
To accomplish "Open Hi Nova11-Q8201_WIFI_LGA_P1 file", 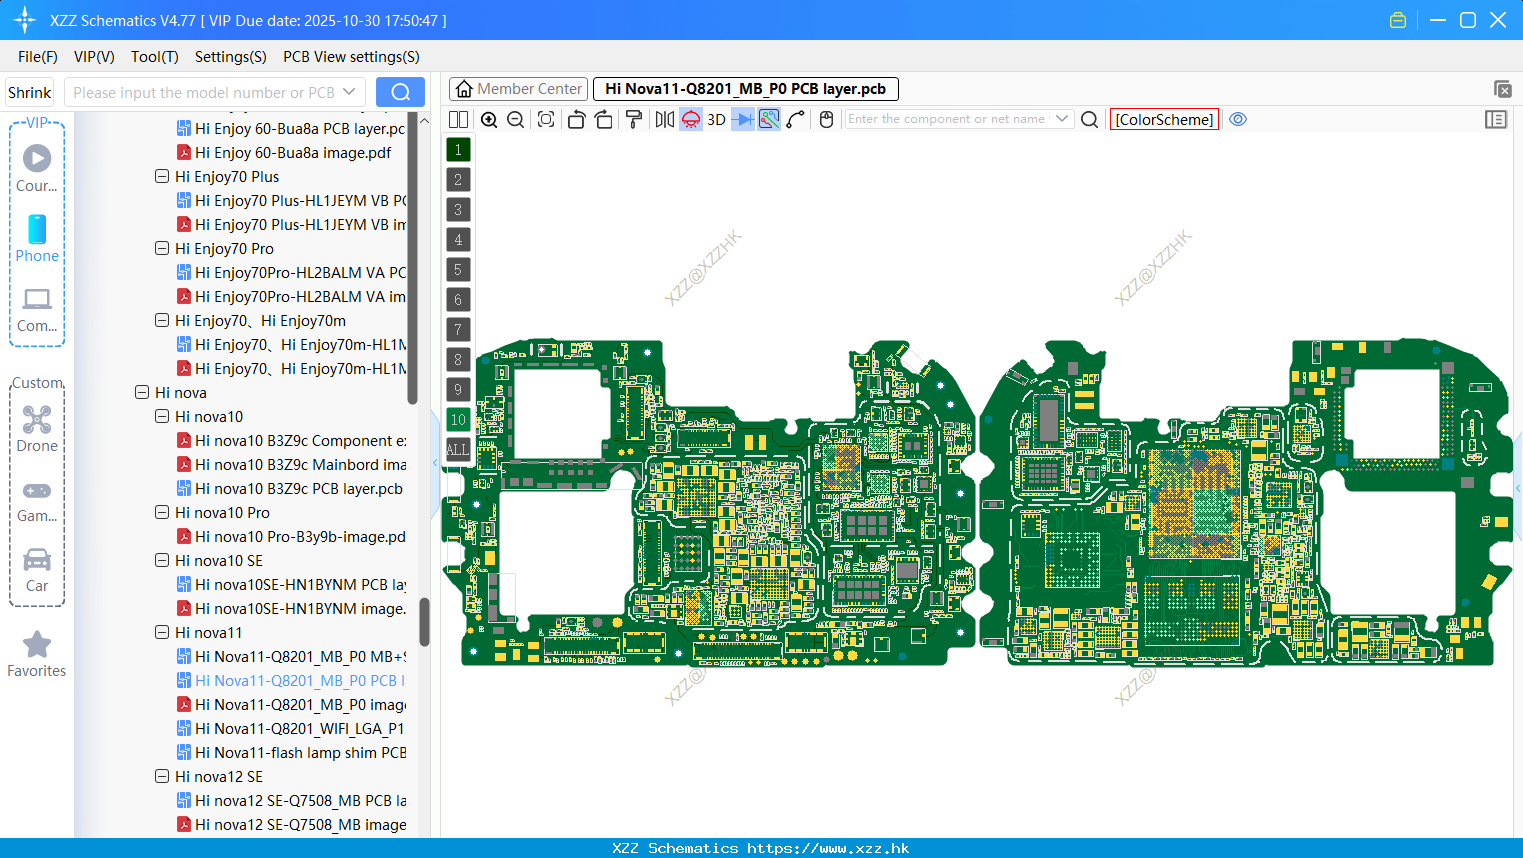I will [x=291, y=728].
